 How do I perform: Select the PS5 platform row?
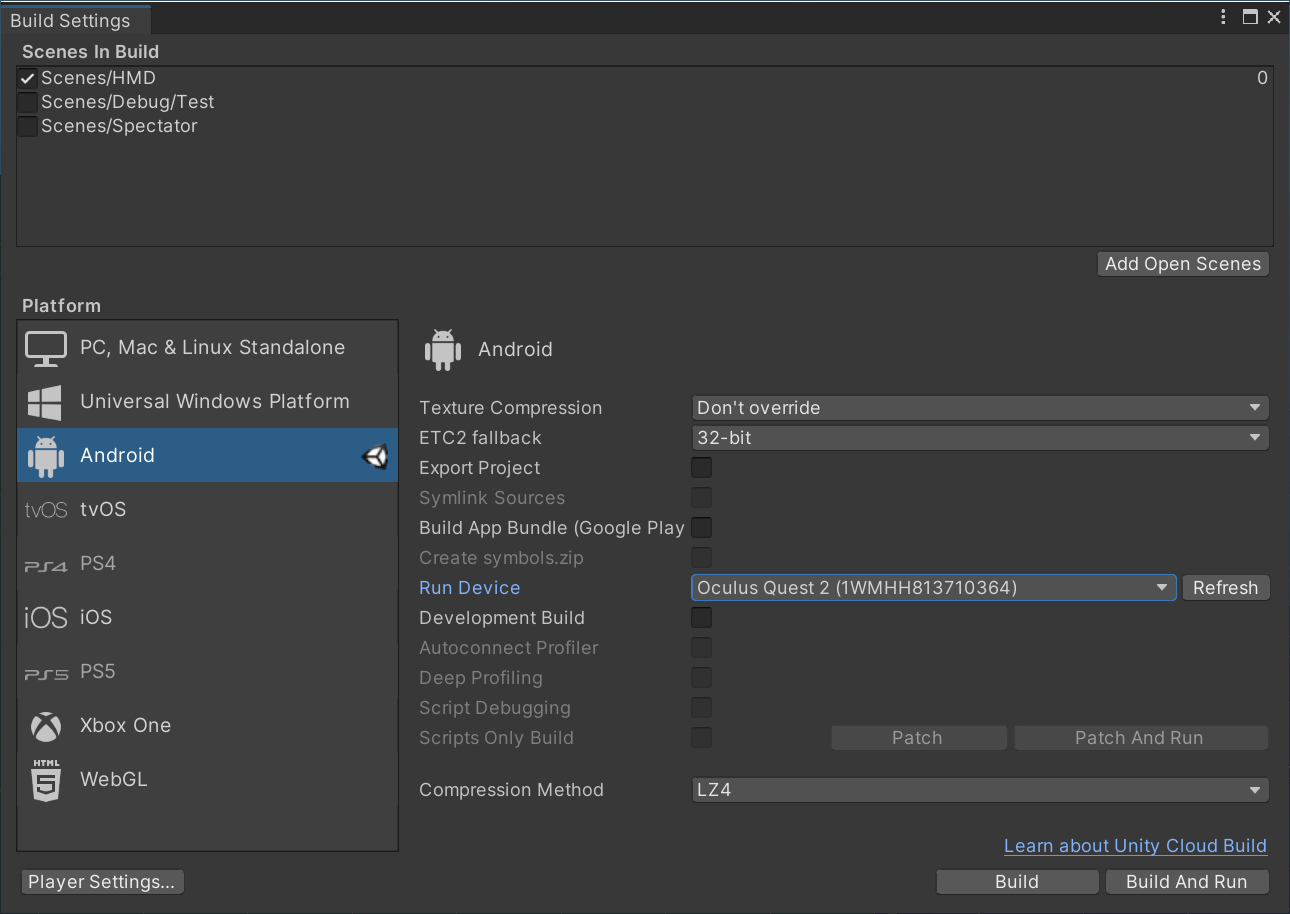coord(208,672)
